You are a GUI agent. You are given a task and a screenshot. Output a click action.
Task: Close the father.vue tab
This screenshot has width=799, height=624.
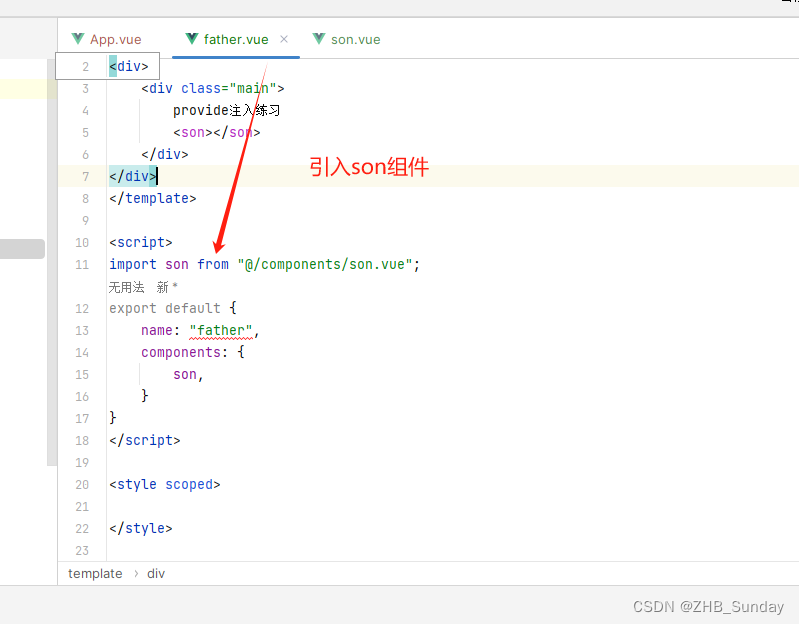(284, 39)
